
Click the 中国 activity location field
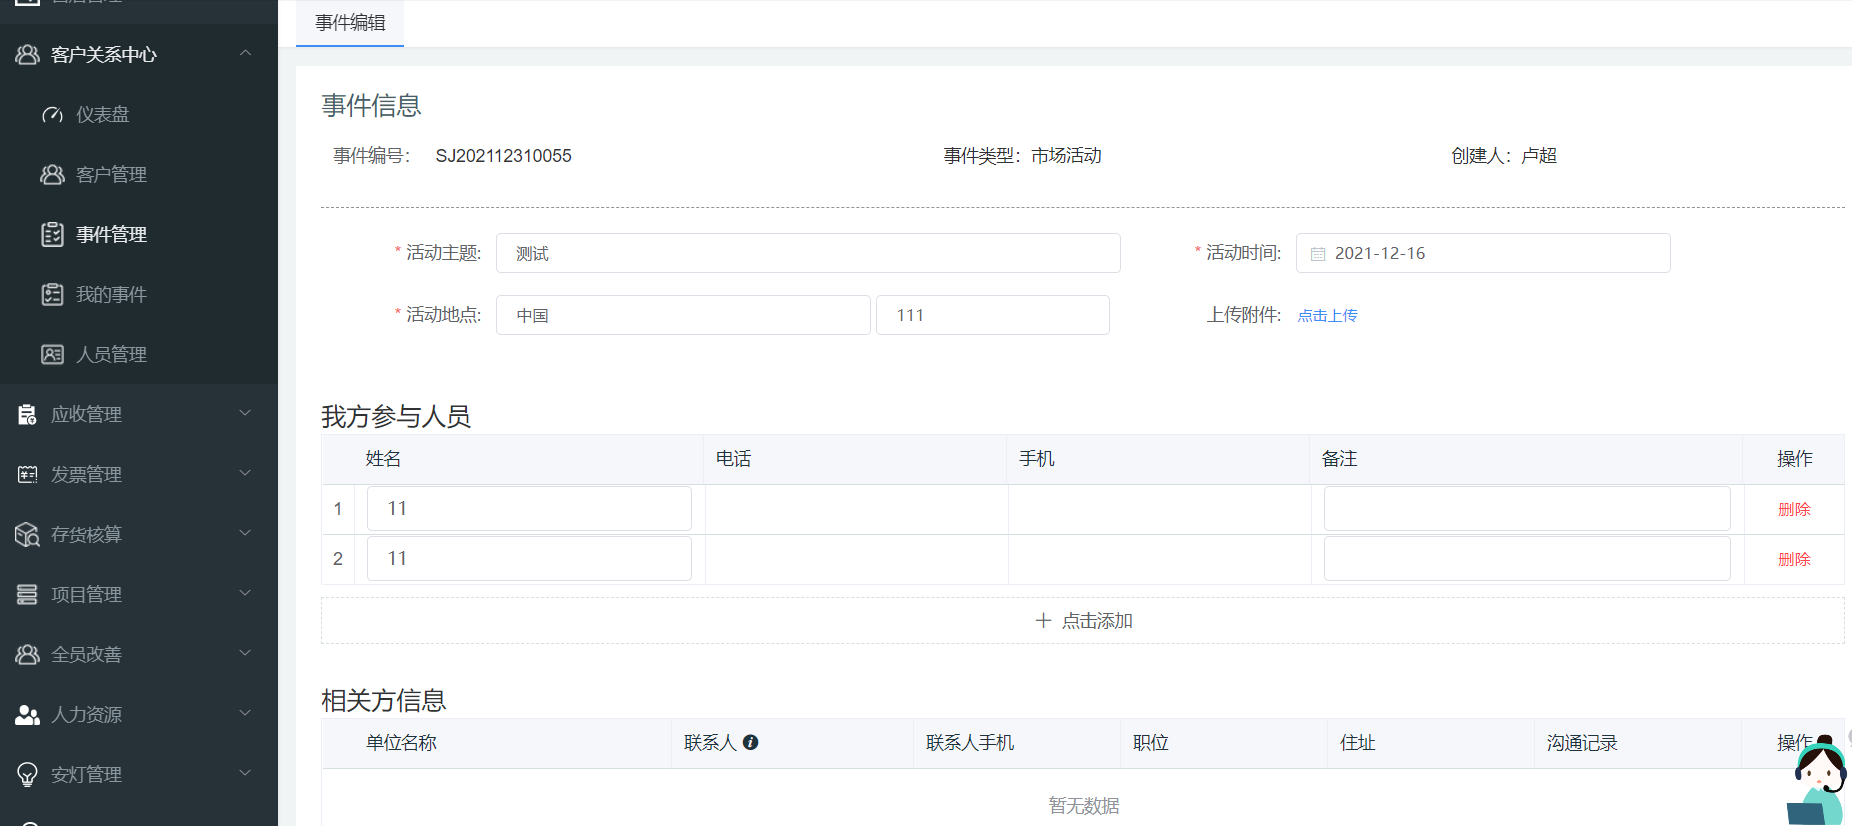(683, 315)
